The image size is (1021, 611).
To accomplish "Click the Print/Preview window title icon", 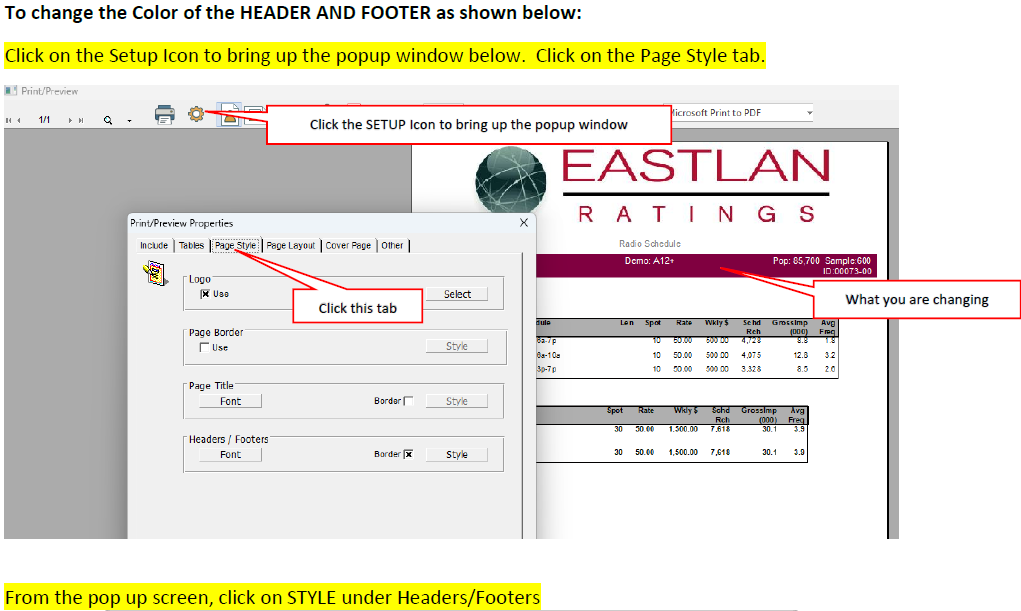I will [10, 91].
